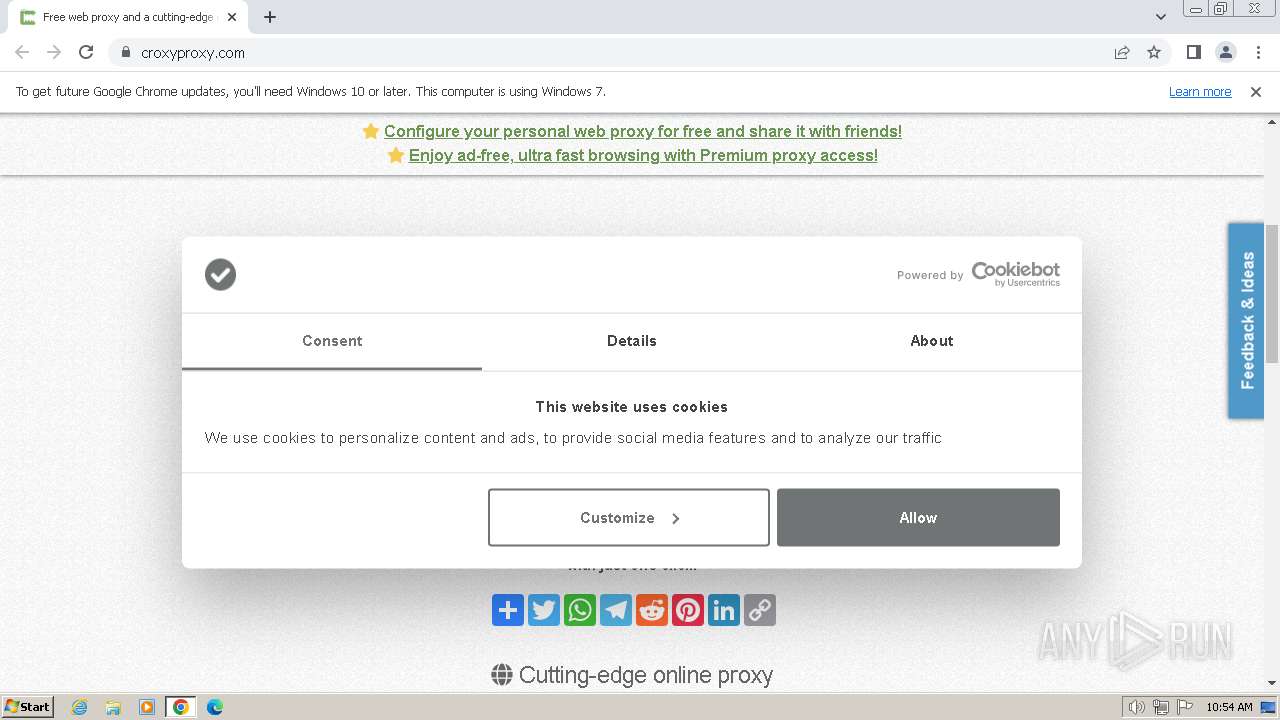Reload the page in Chrome
This screenshot has height=720, width=1280.
click(86, 52)
